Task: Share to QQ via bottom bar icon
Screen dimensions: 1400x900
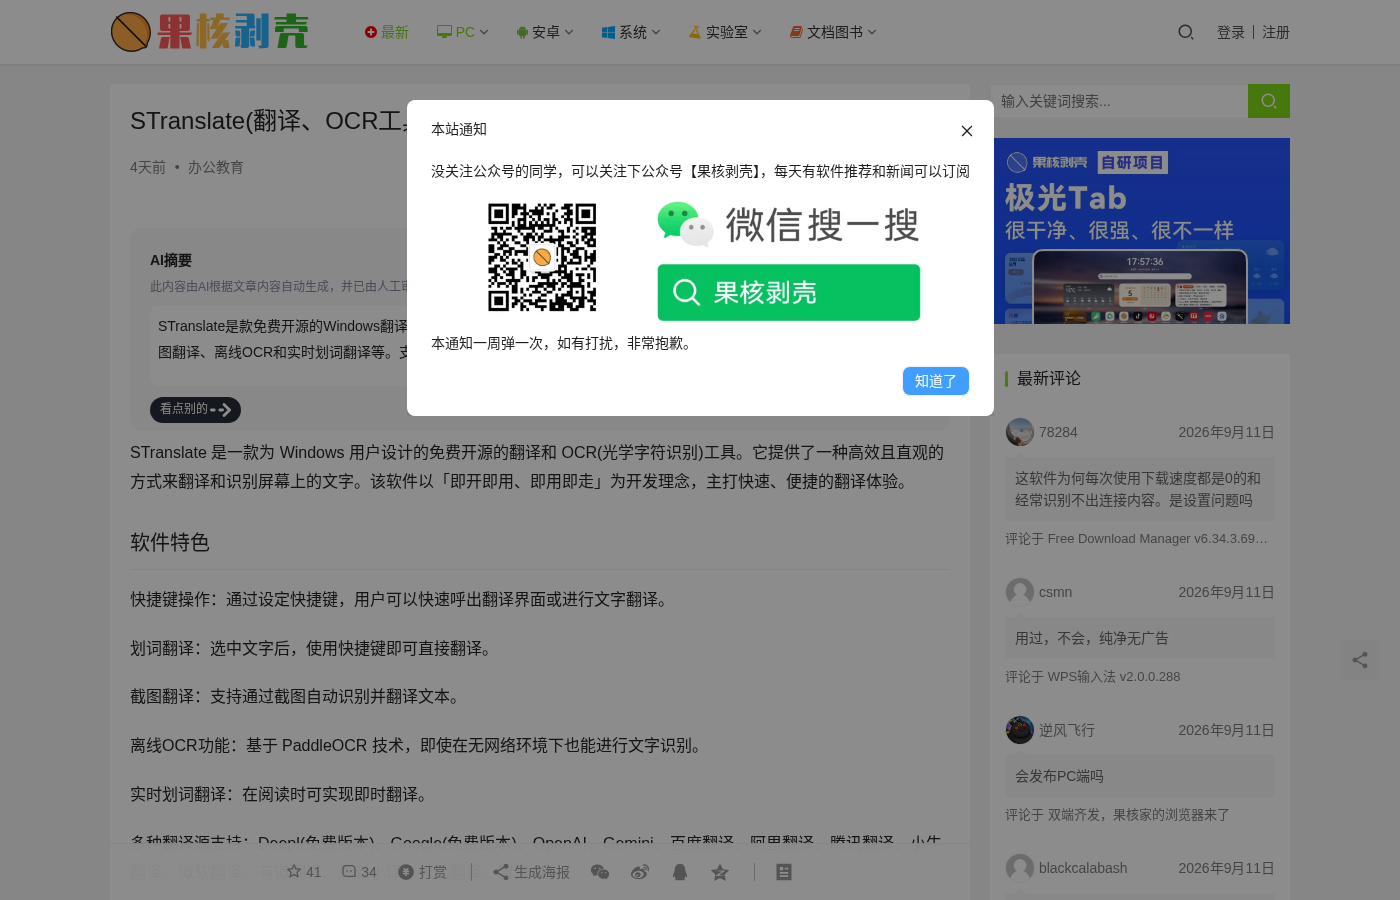Action: pos(680,872)
